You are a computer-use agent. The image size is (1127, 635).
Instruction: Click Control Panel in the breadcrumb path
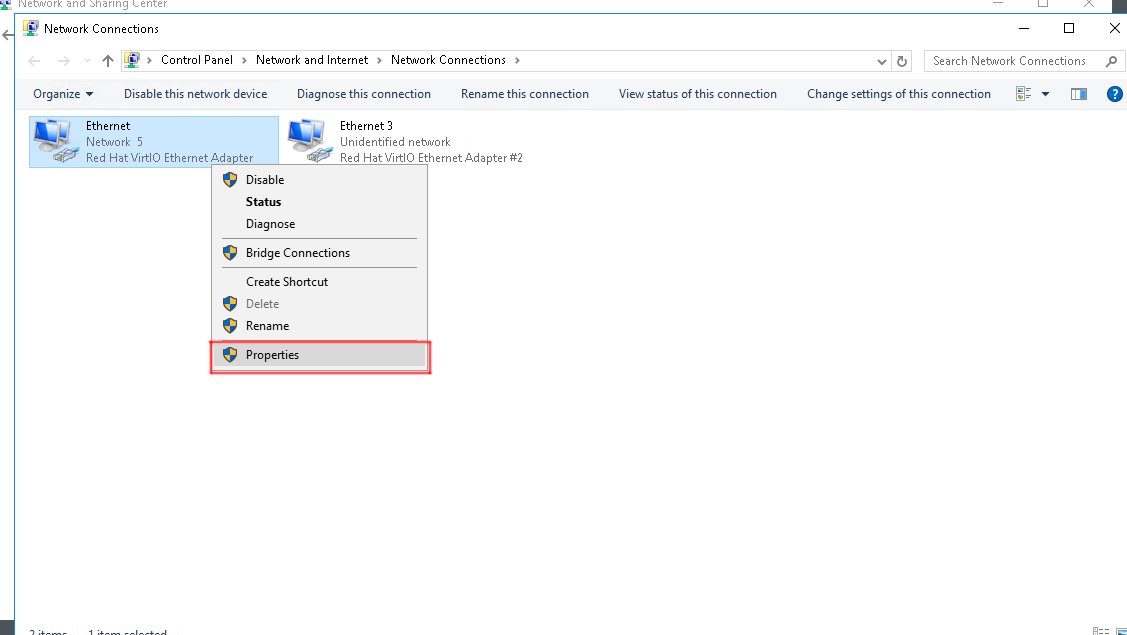[x=196, y=60]
